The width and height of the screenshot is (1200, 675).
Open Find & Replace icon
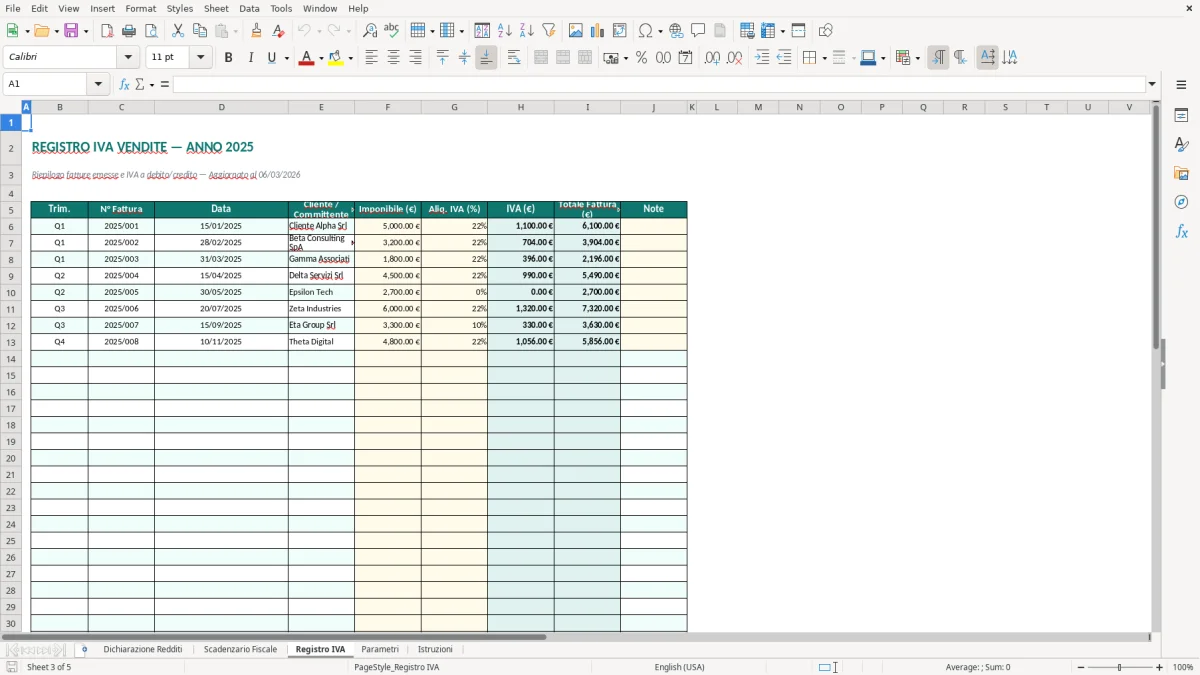370,31
